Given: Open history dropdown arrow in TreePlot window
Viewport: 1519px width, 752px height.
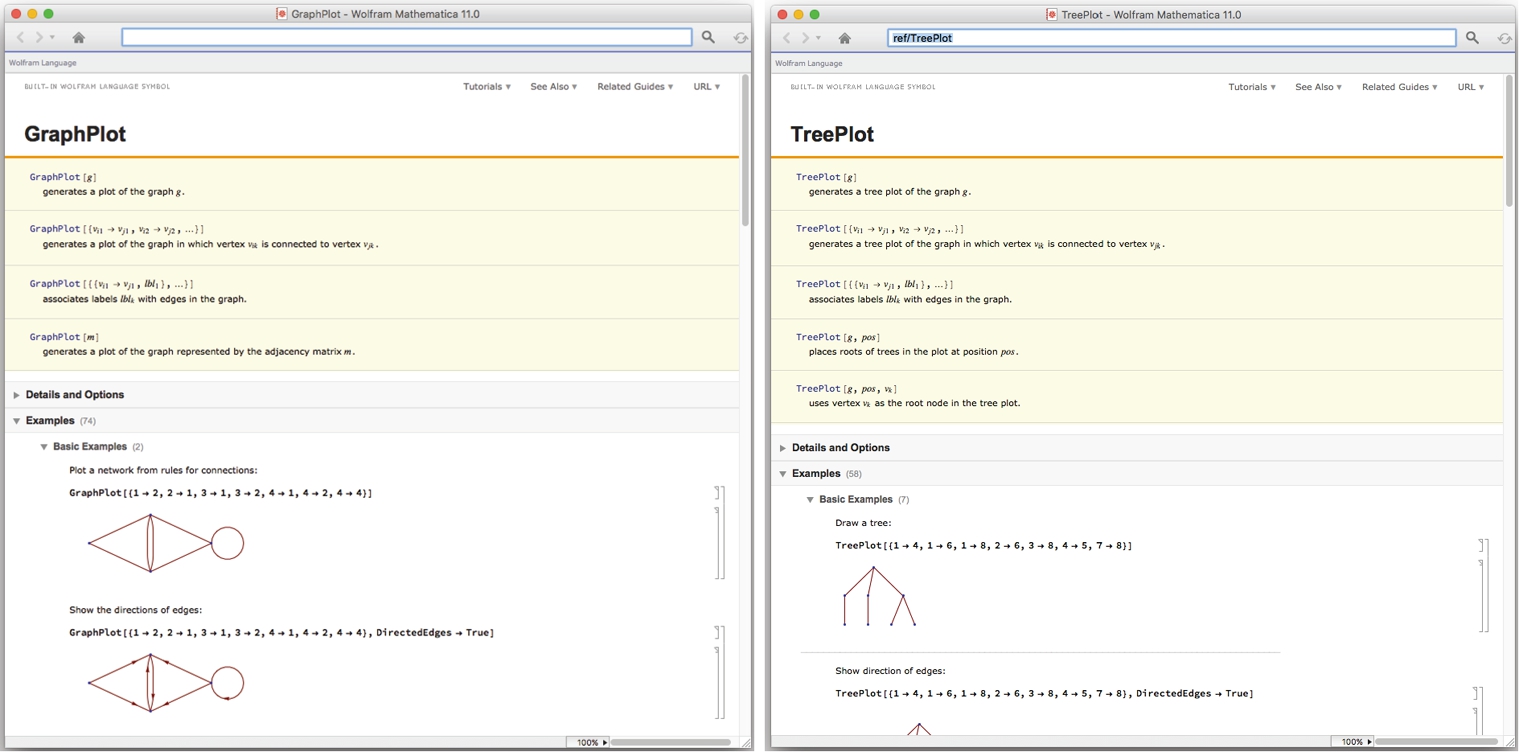Looking at the screenshot, I should pos(818,38).
